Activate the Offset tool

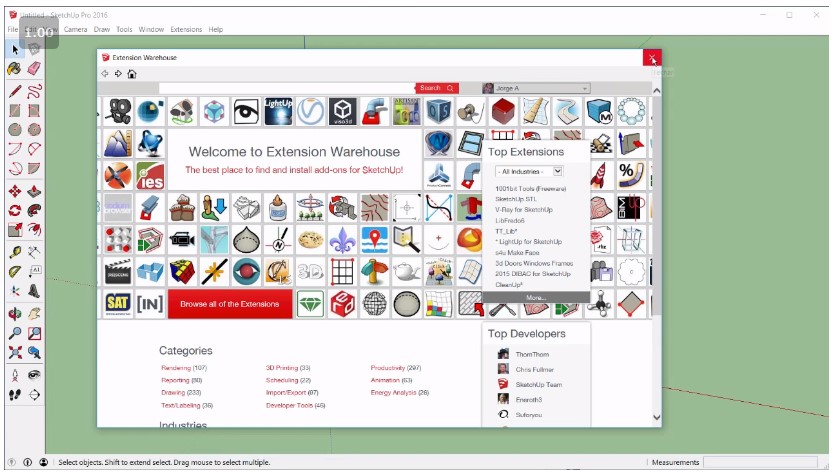click(34, 229)
